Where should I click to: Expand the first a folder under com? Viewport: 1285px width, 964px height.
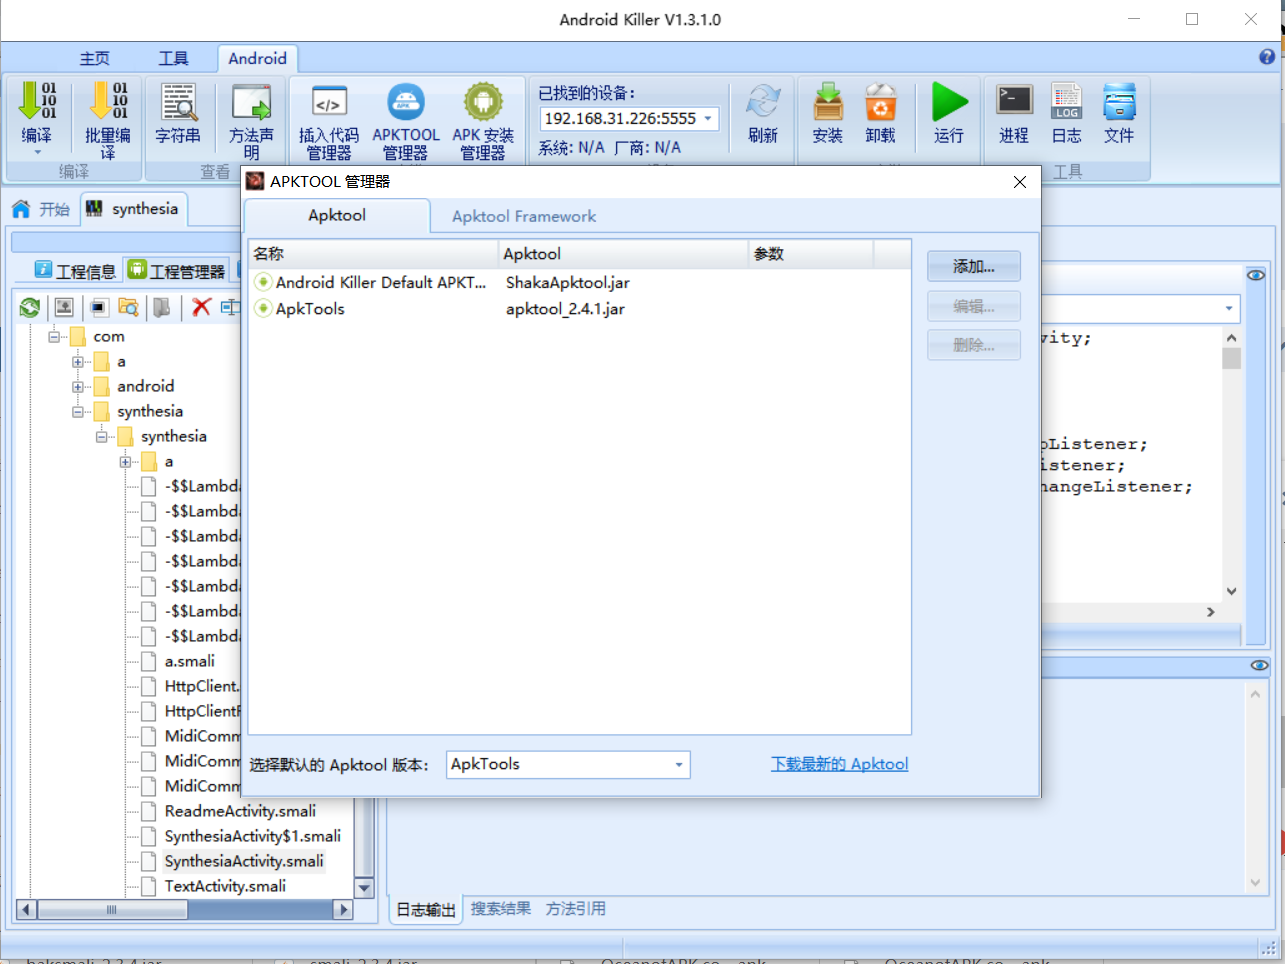coord(78,362)
